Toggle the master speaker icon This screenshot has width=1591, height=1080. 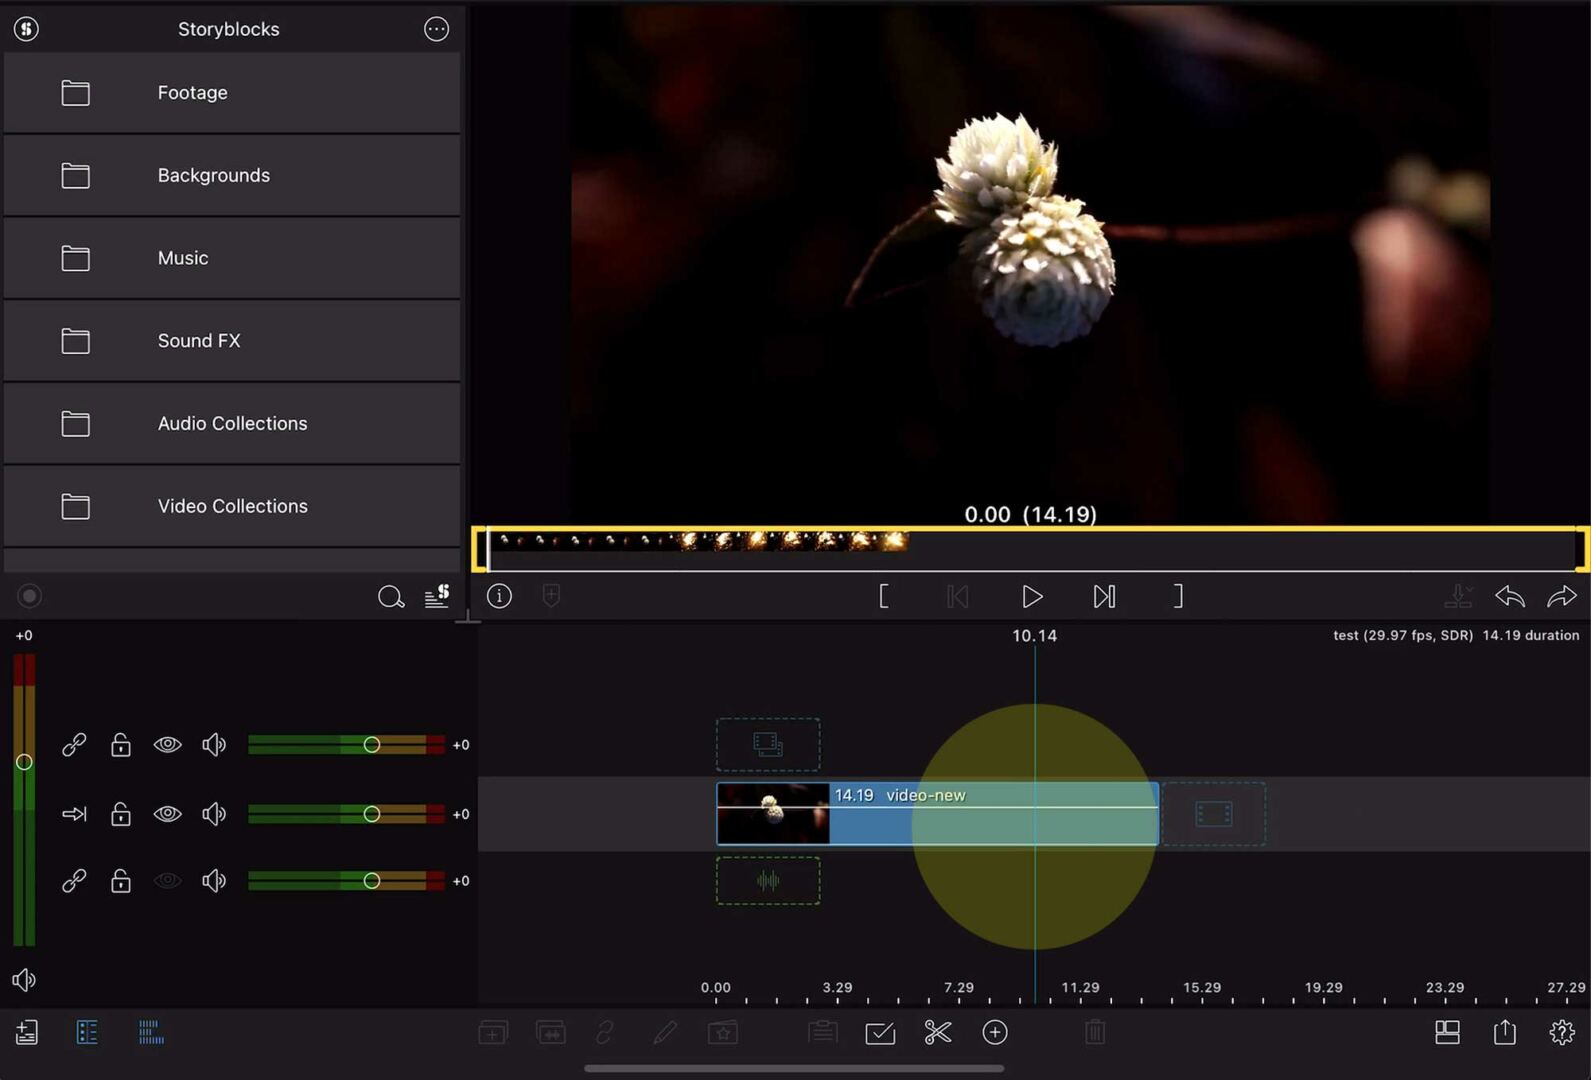tap(24, 980)
